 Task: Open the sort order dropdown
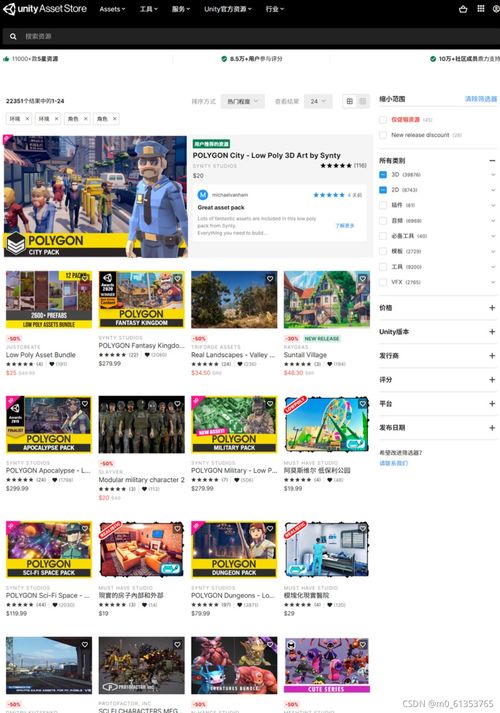(242, 101)
